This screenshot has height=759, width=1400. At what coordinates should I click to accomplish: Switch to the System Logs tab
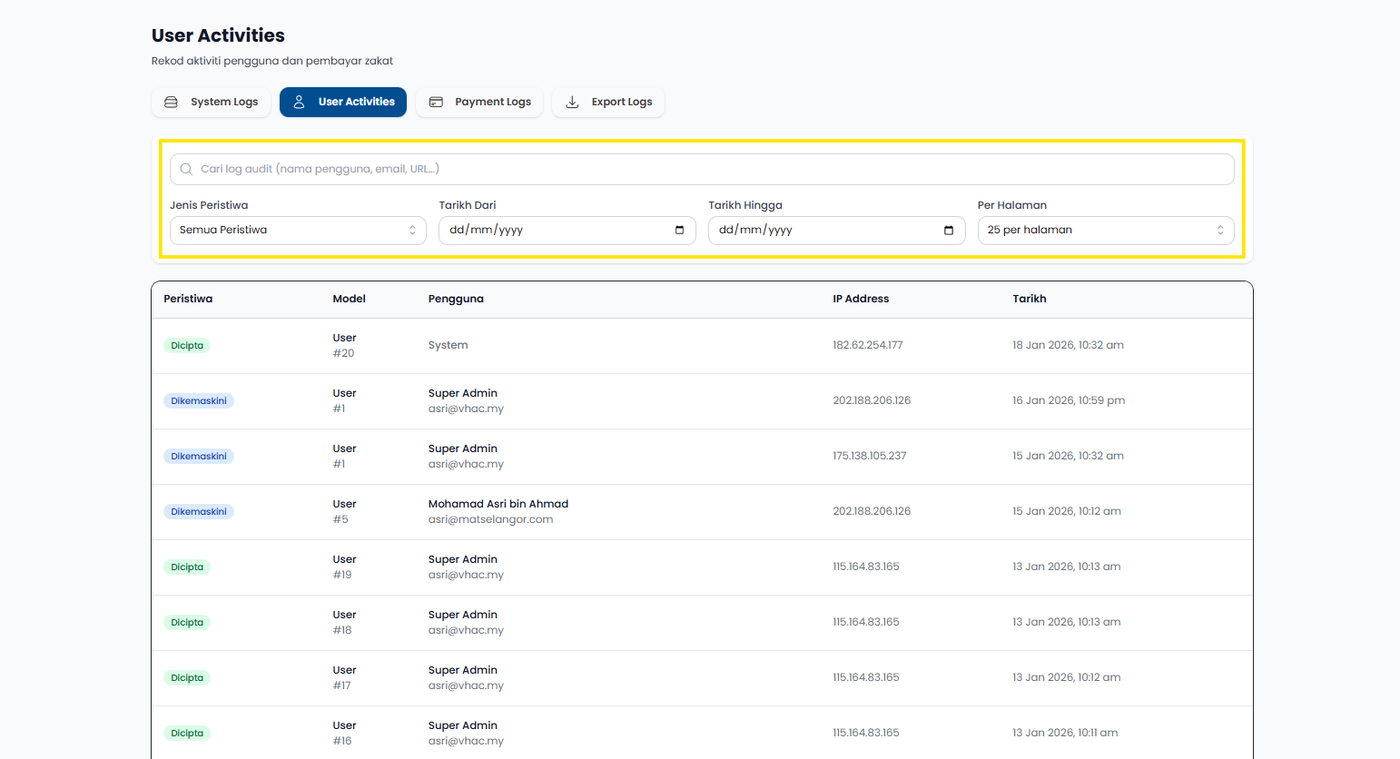pos(224,102)
